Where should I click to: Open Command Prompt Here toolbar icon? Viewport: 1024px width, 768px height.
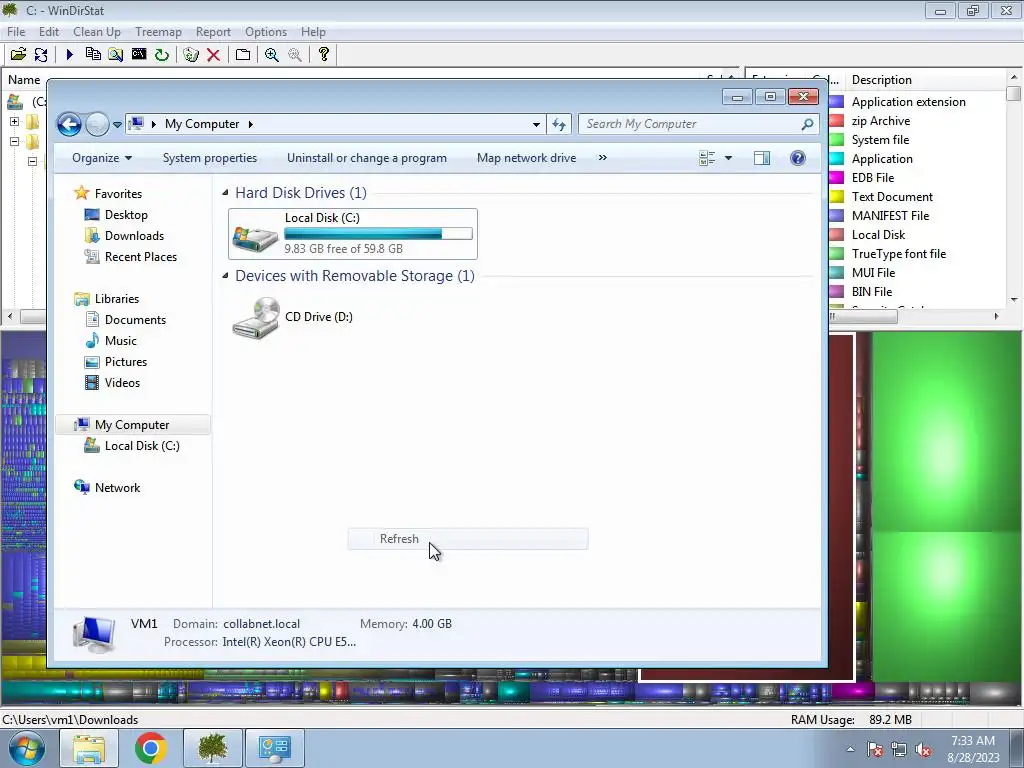pyautogui.click(x=138, y=54)
